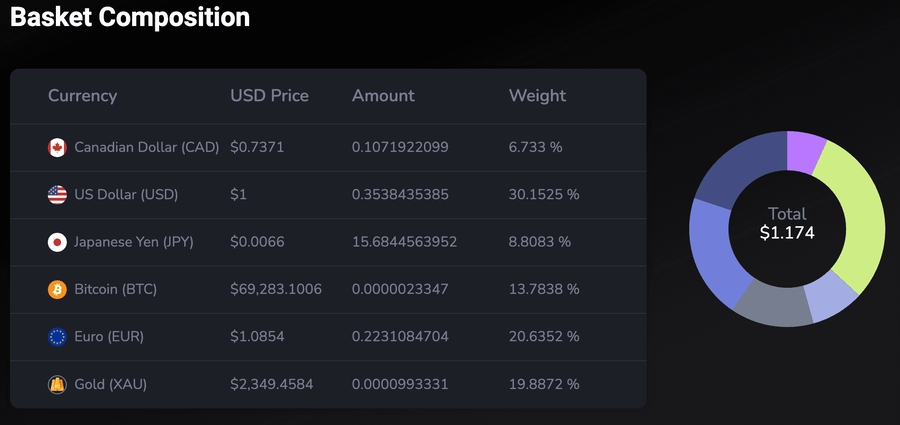
Task: Click the Total $1.174 donut center
Action: pyautogui.click(x=787, y=224)
